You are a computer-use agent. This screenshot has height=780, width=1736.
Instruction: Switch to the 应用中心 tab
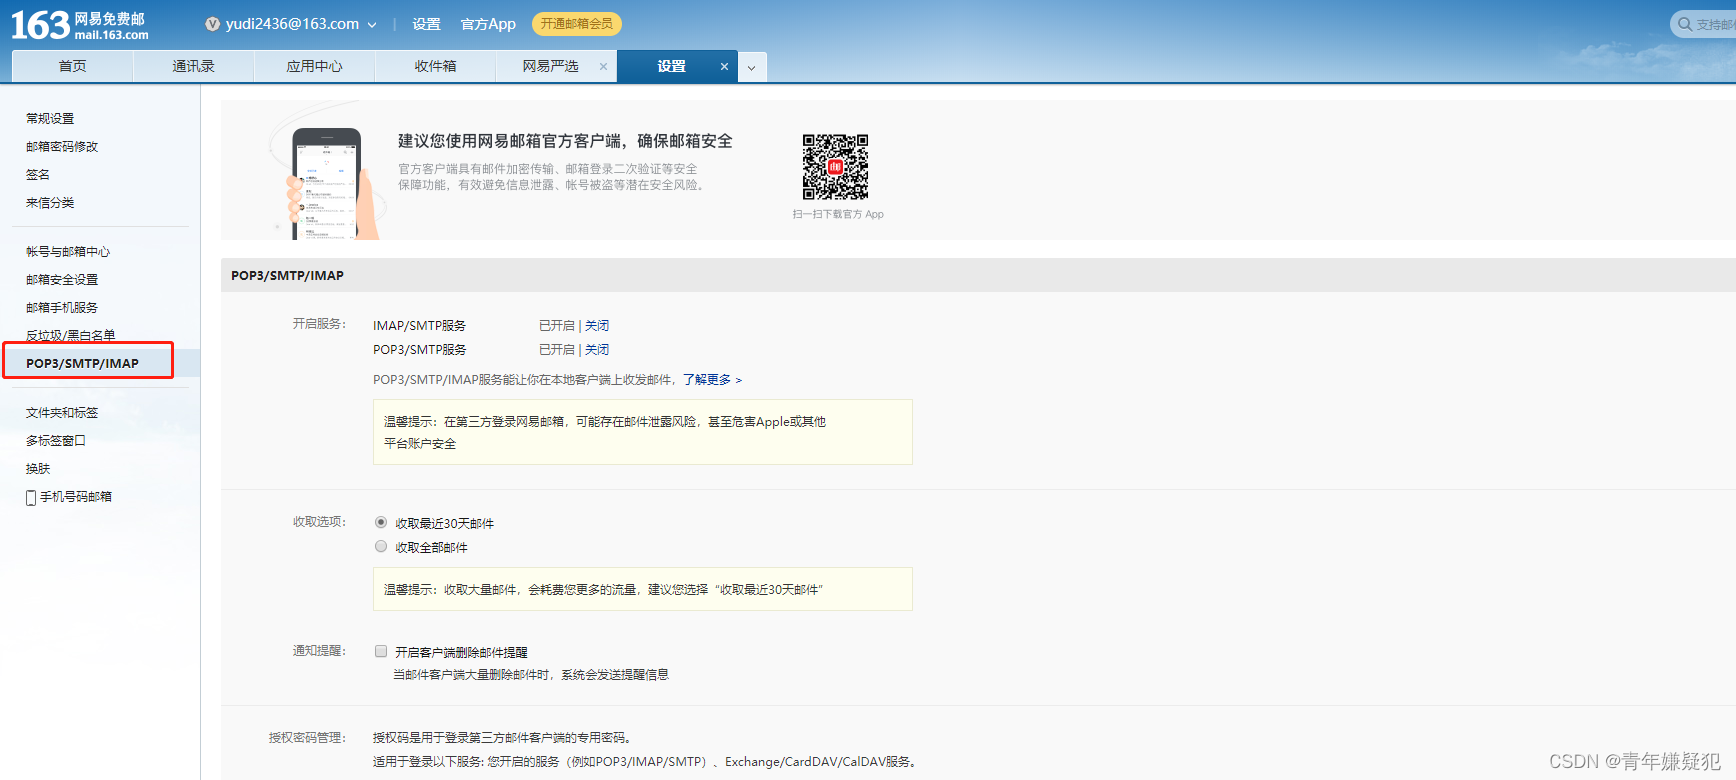click(314, 66)
